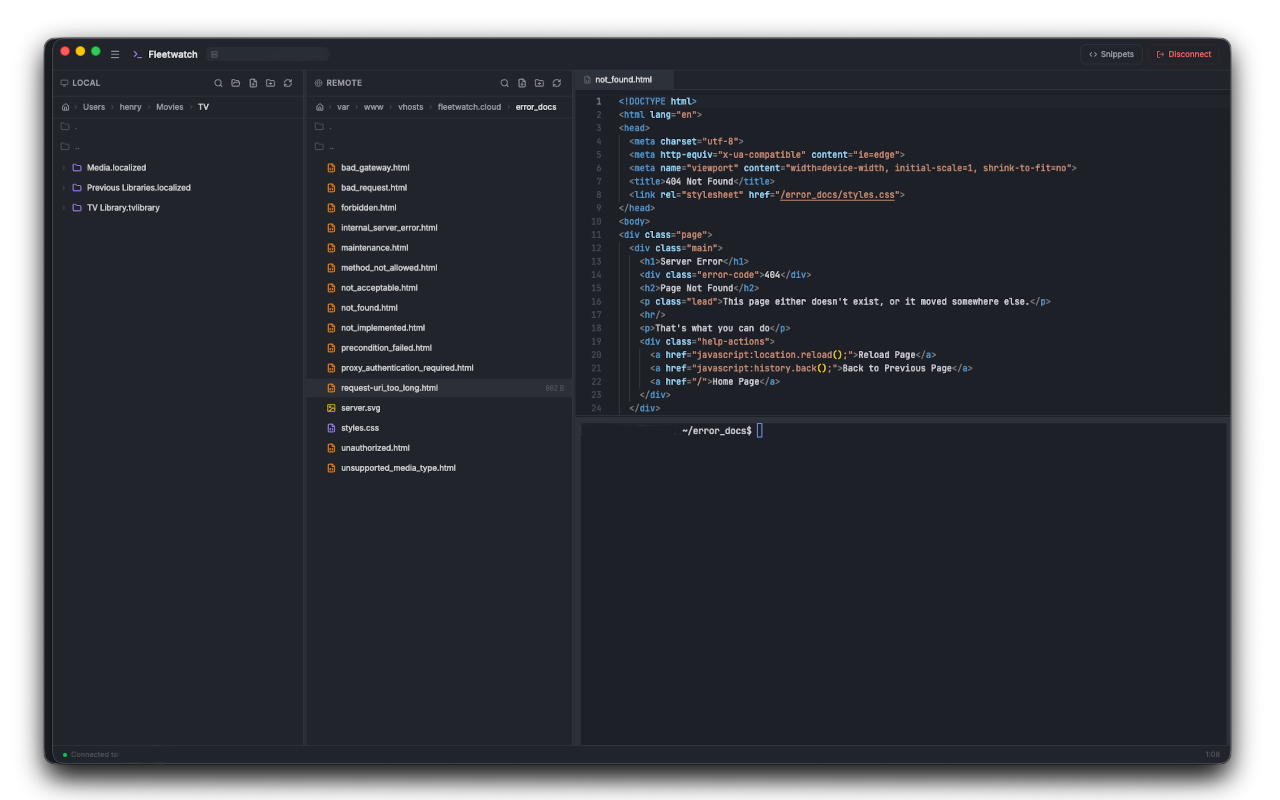Click the TV Library.tvlibrary folder icon
This screenshot has width=1280, height=800.
(77, 208)
